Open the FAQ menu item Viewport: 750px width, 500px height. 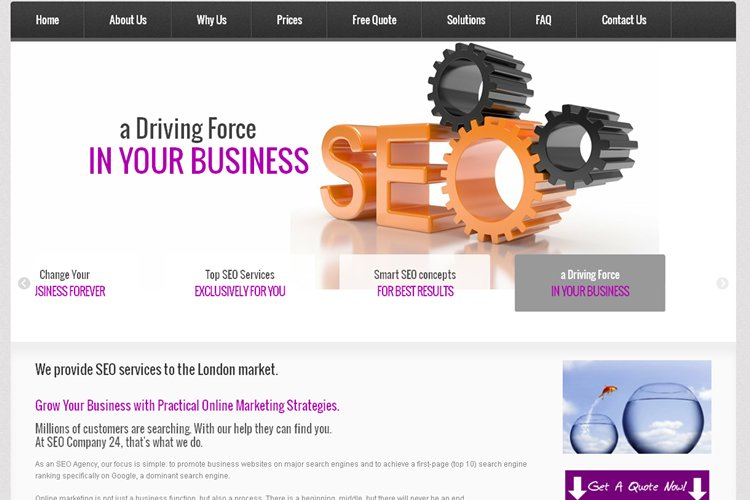543,20
